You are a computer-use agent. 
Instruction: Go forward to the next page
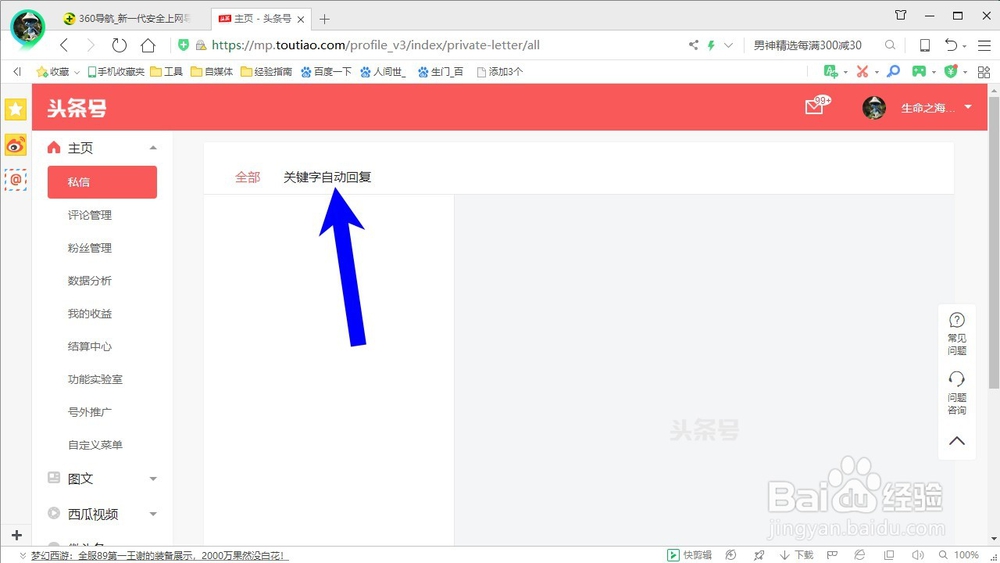point(91,45)
